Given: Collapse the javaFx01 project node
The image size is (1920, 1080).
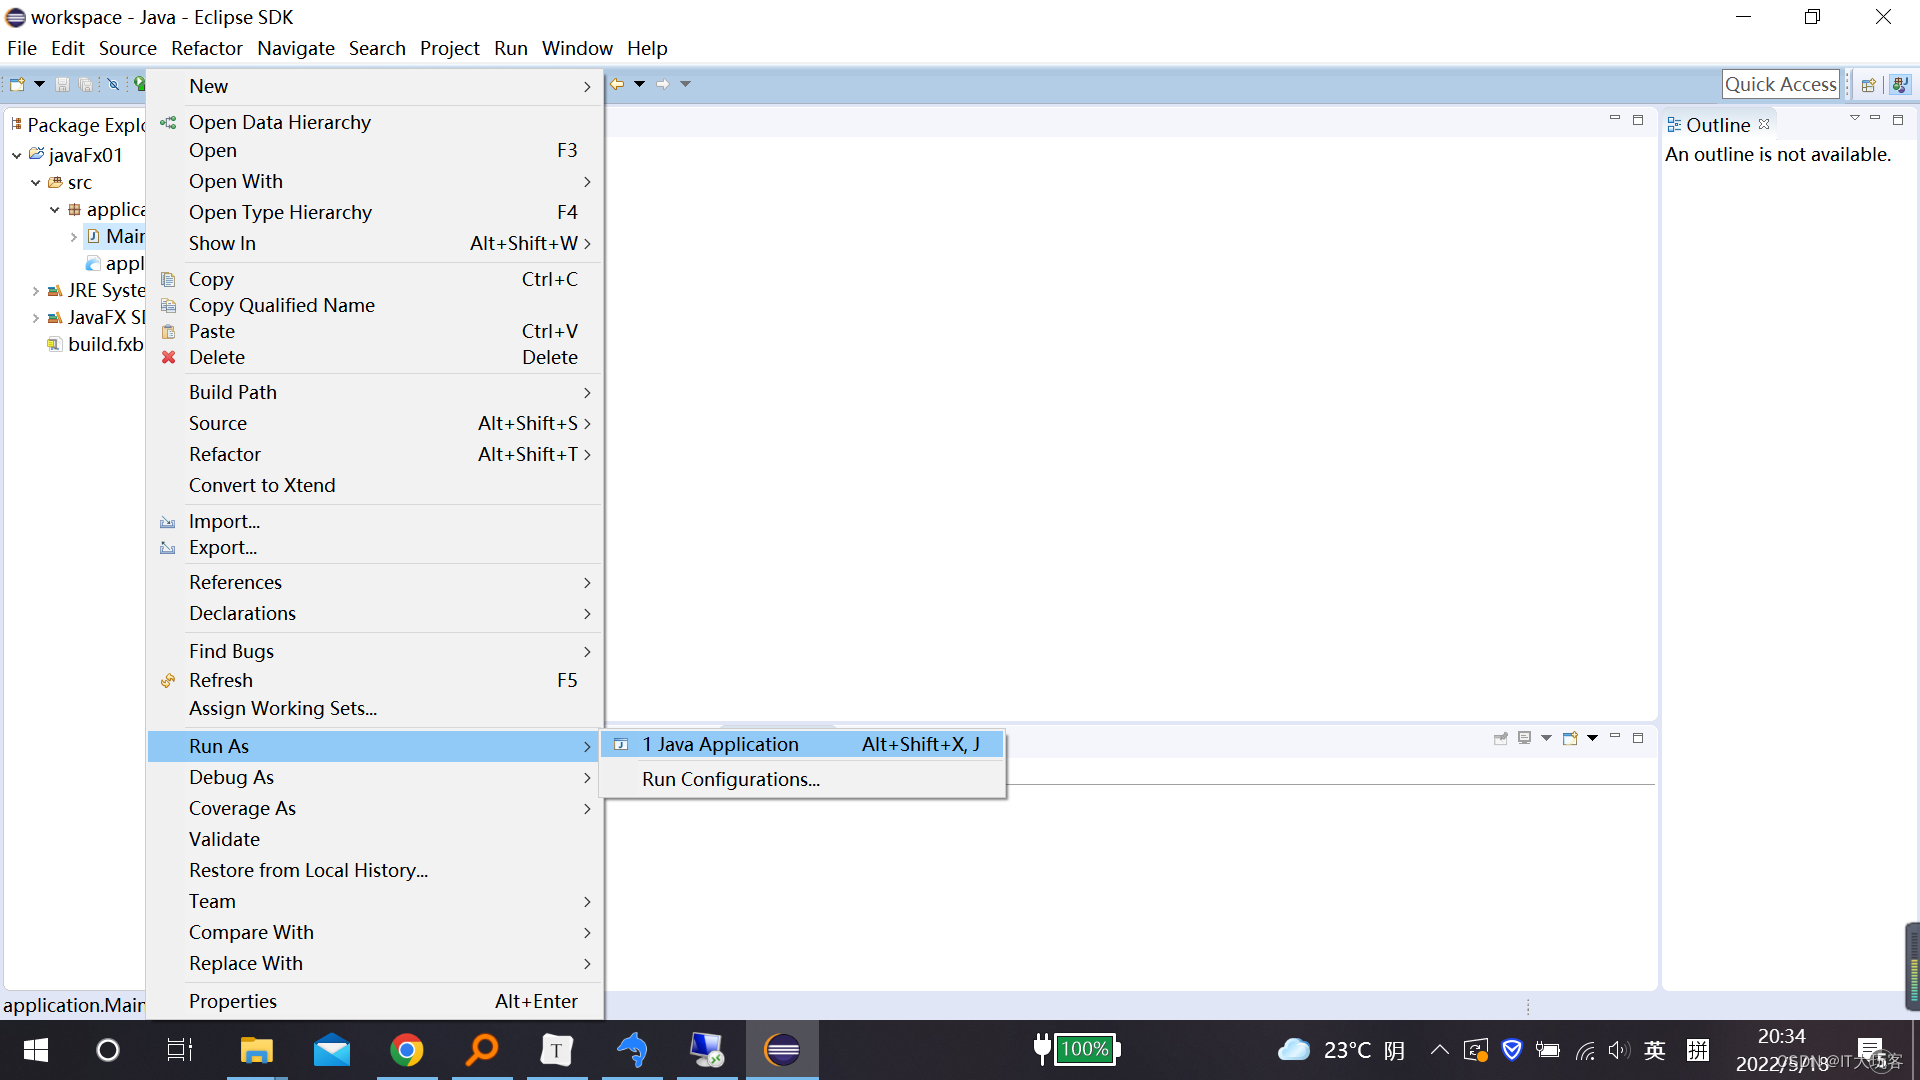Looking at the screenshot, I should point(16,155).
